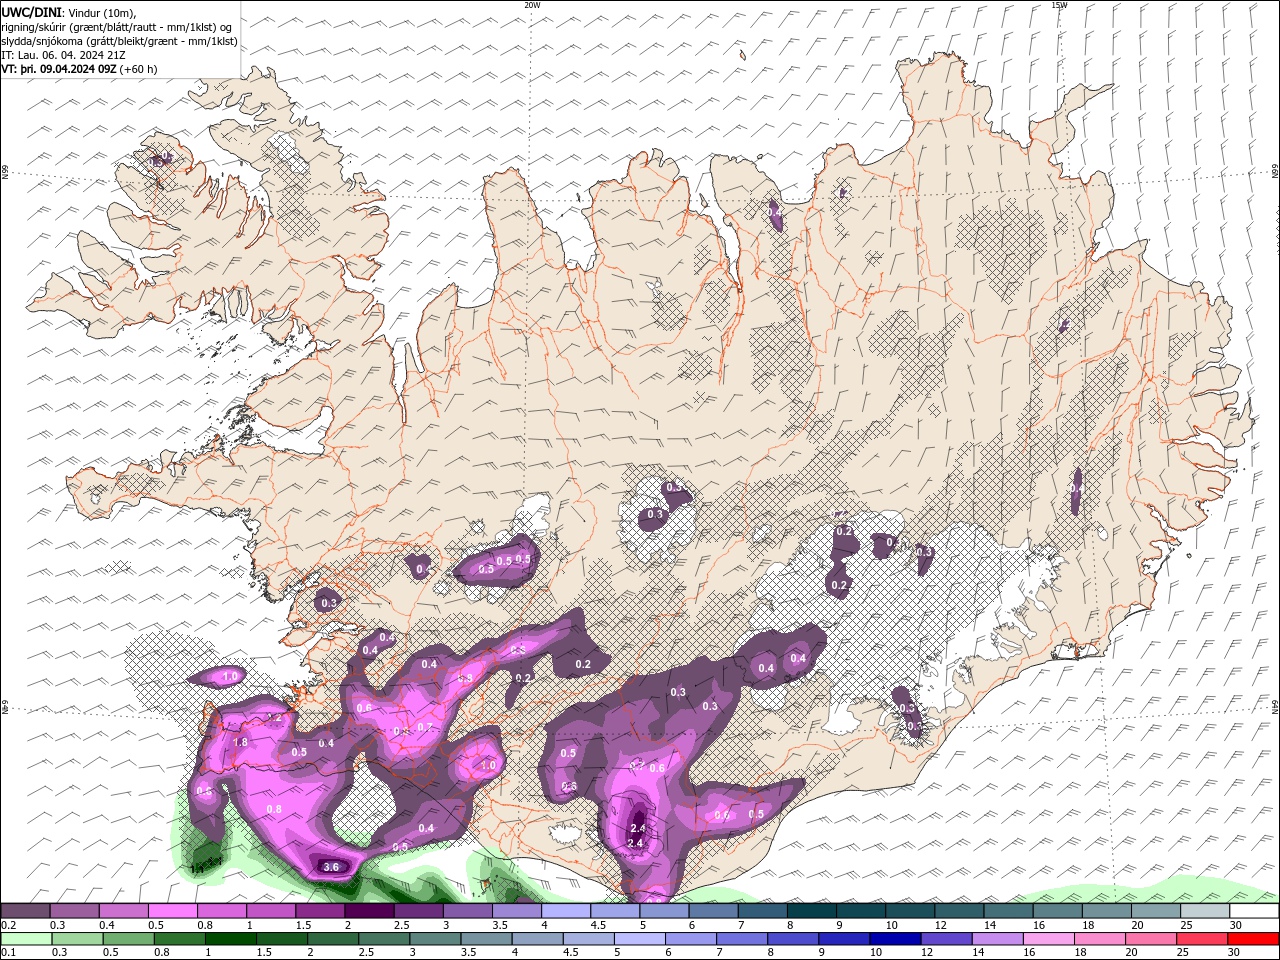
Task: Pick the pale green 0.1 swatch in lower scale
Action: point(26,939)
